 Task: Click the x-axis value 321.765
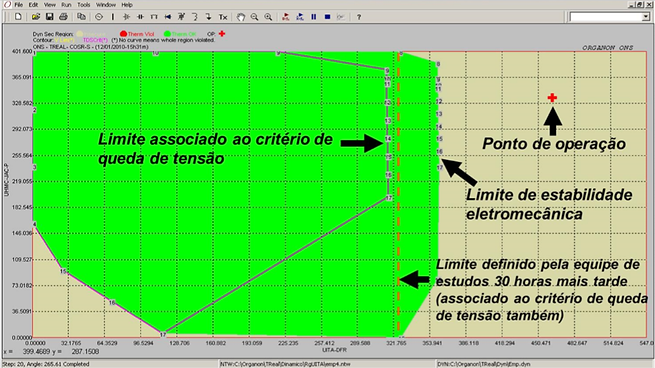[396, 343]
